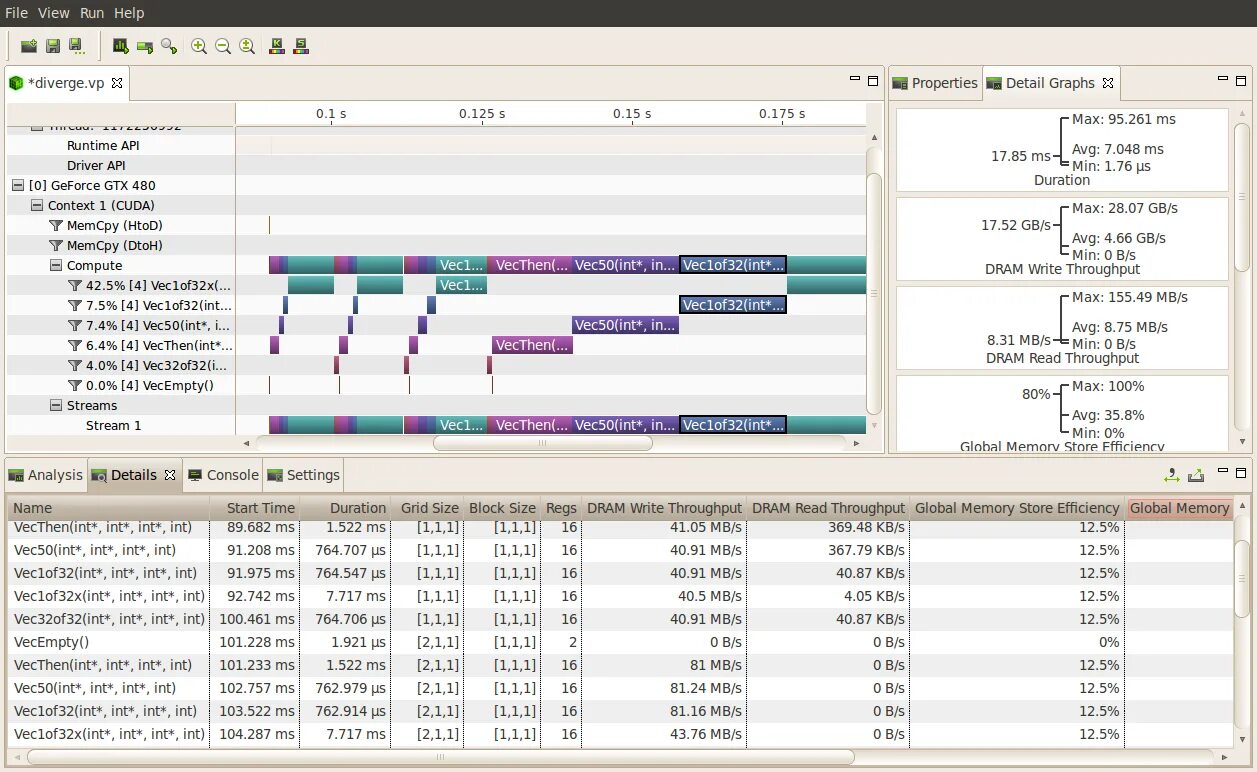Zoom out the timeline with minus magnifier
Image resolution: width=1257 pixels, height=772 pixels.
223,46
